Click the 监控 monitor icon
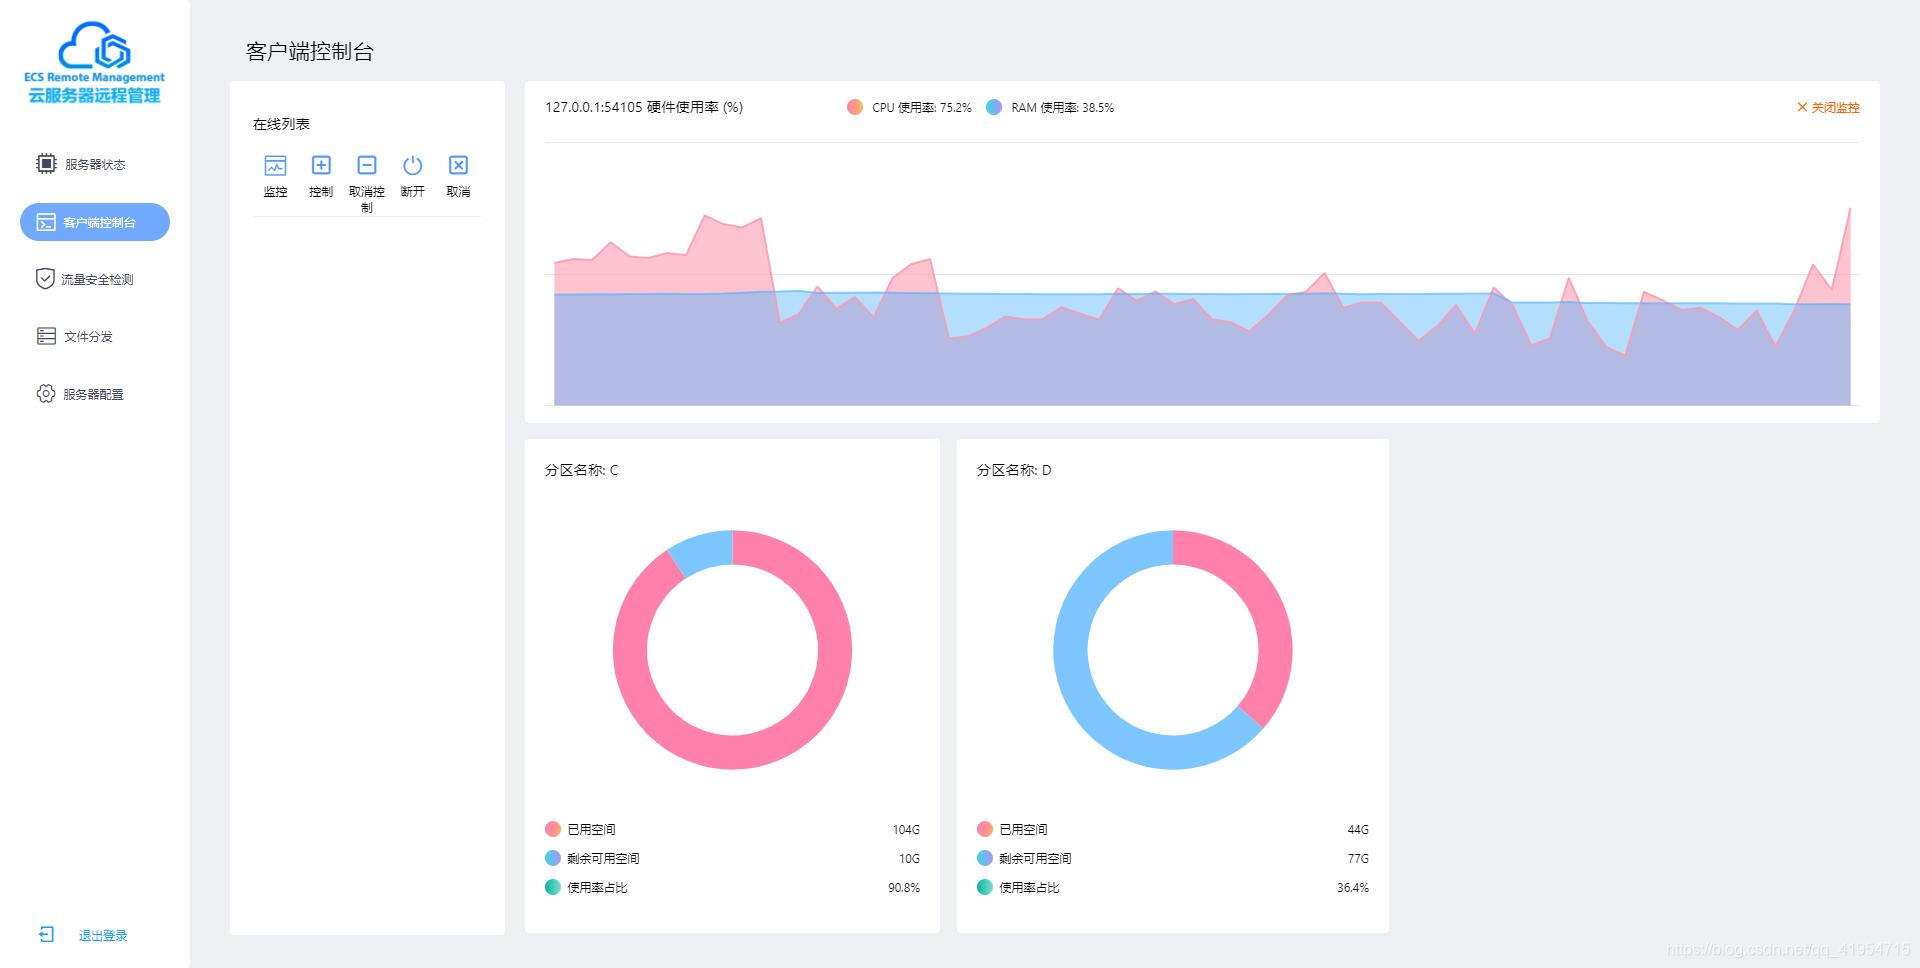 tap(275, 165)
